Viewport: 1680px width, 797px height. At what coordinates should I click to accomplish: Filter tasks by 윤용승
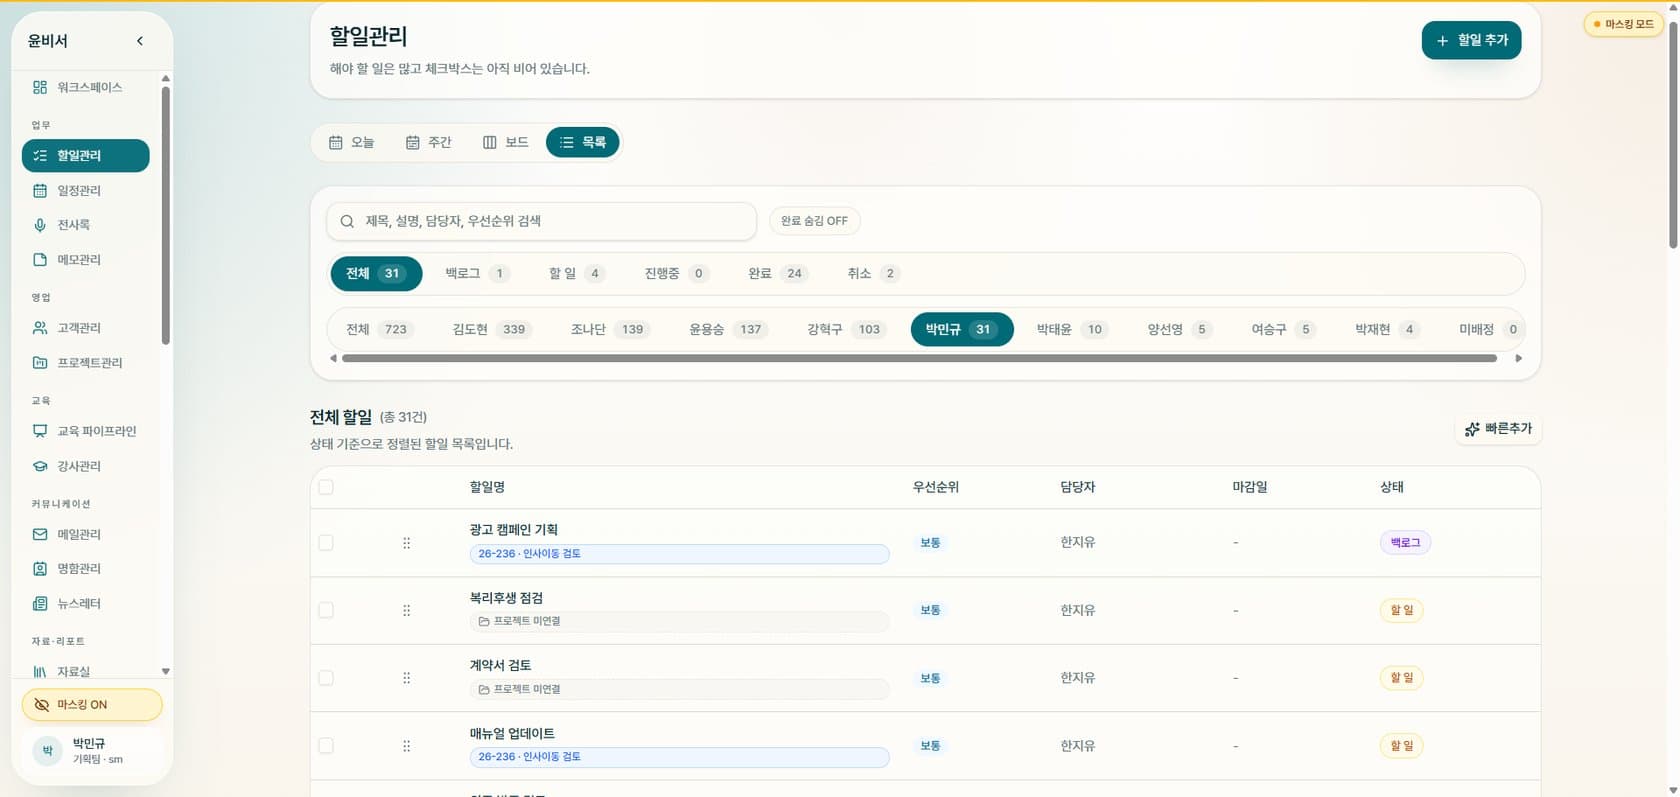pyautogui.click(x=727, y=329)
